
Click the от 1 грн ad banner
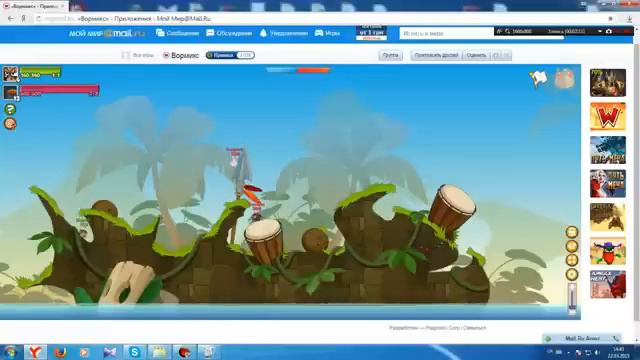(371, 33)
